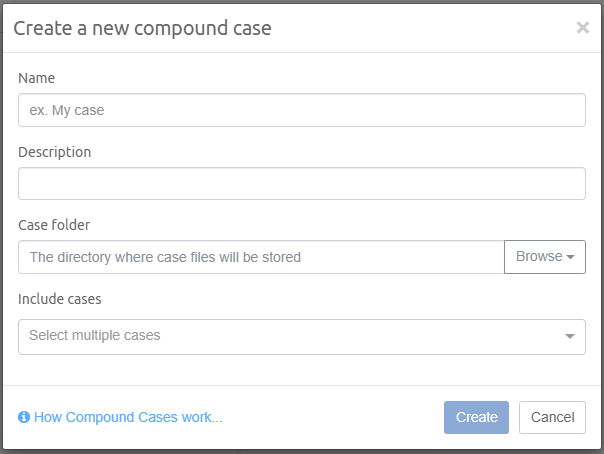Cancel the new compound case dialog
The height and width of the screenshot is (454, 604).
tap(552, 417)
